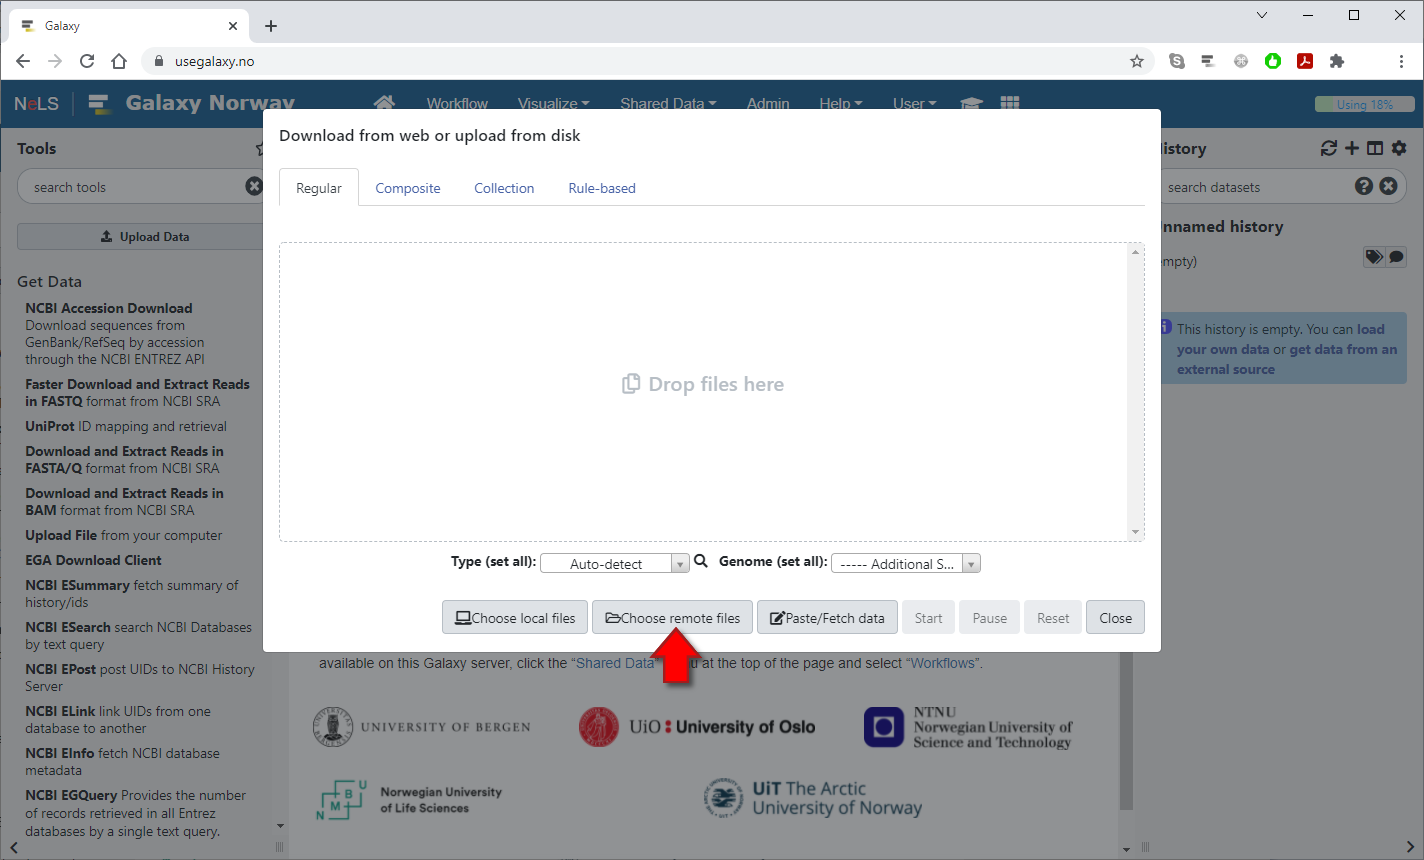The image size is (1424, 860).
Task: Click Paste/Fetch data button
Action: [x=827, y=618]
